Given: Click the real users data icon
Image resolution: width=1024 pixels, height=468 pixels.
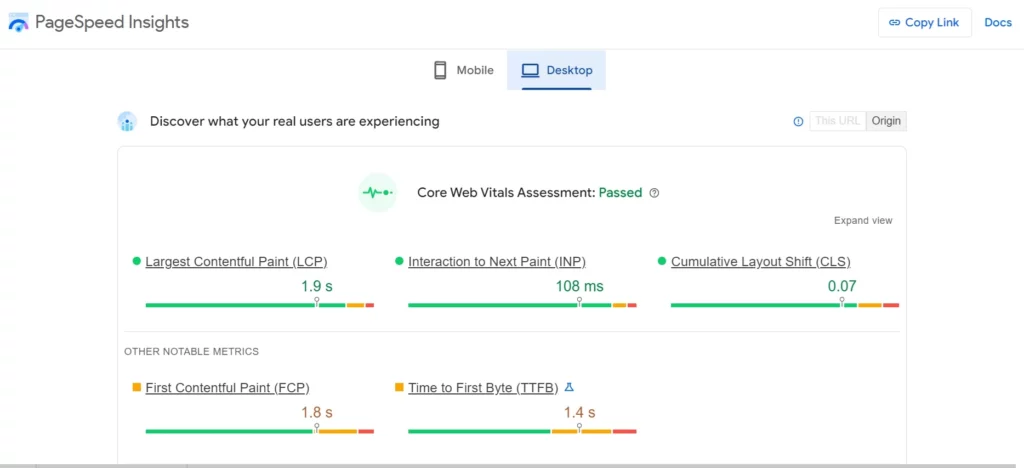Looking at the screenshot, I should pyautogui.click(x=127, y=121).
